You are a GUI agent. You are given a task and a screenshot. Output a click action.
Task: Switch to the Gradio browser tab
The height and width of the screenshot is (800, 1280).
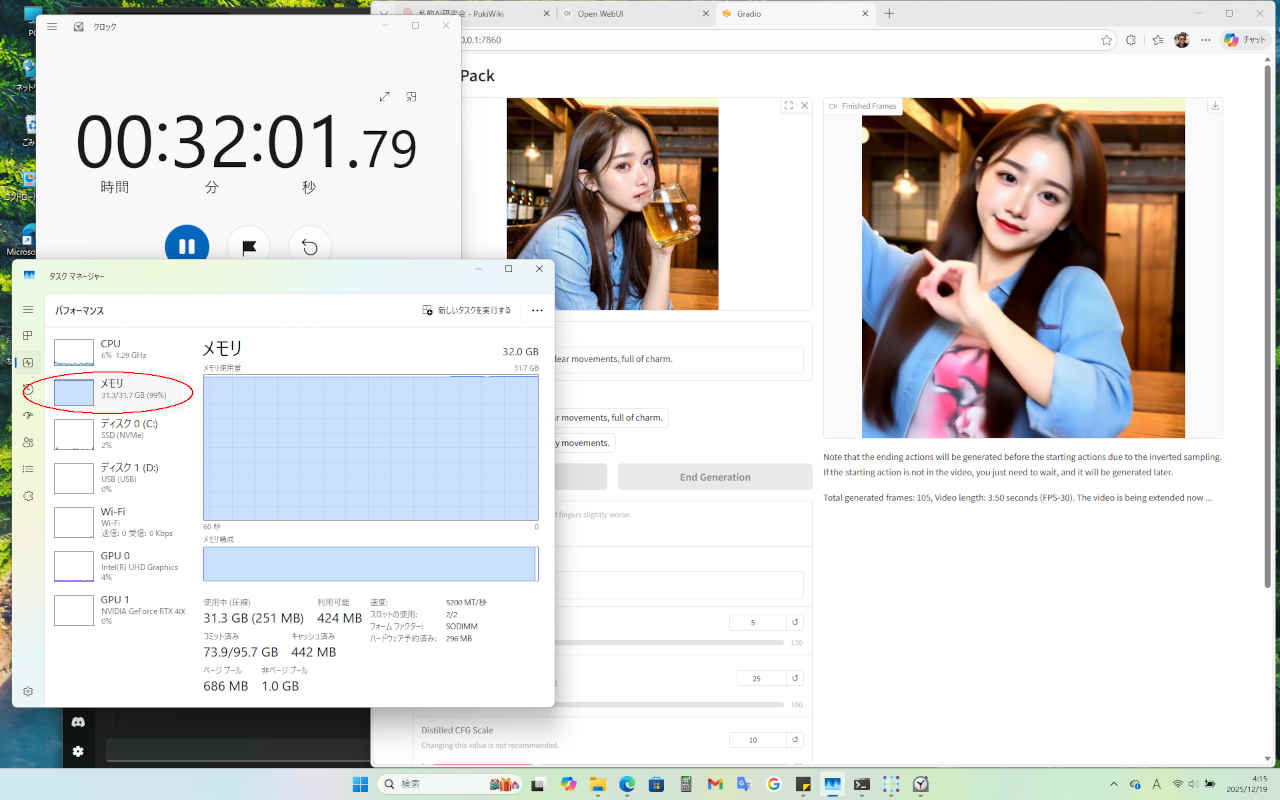coord(780,13)
